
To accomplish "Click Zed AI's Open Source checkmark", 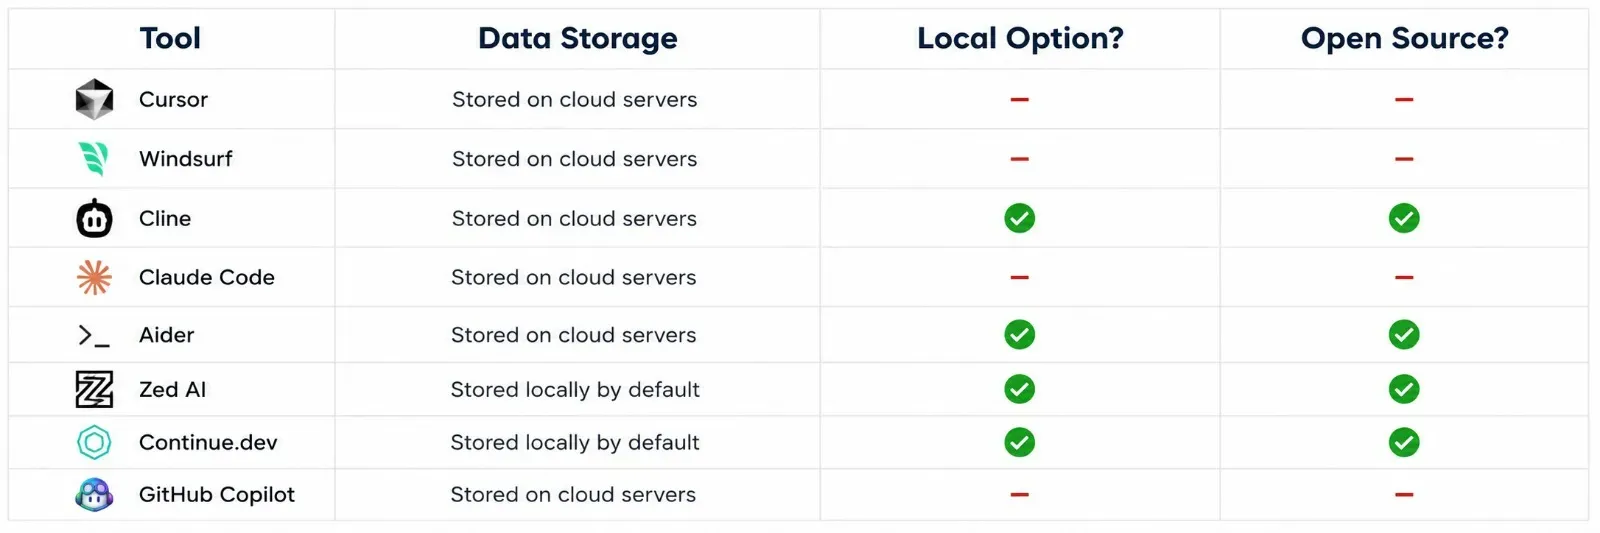I will tap(1404, 389).
